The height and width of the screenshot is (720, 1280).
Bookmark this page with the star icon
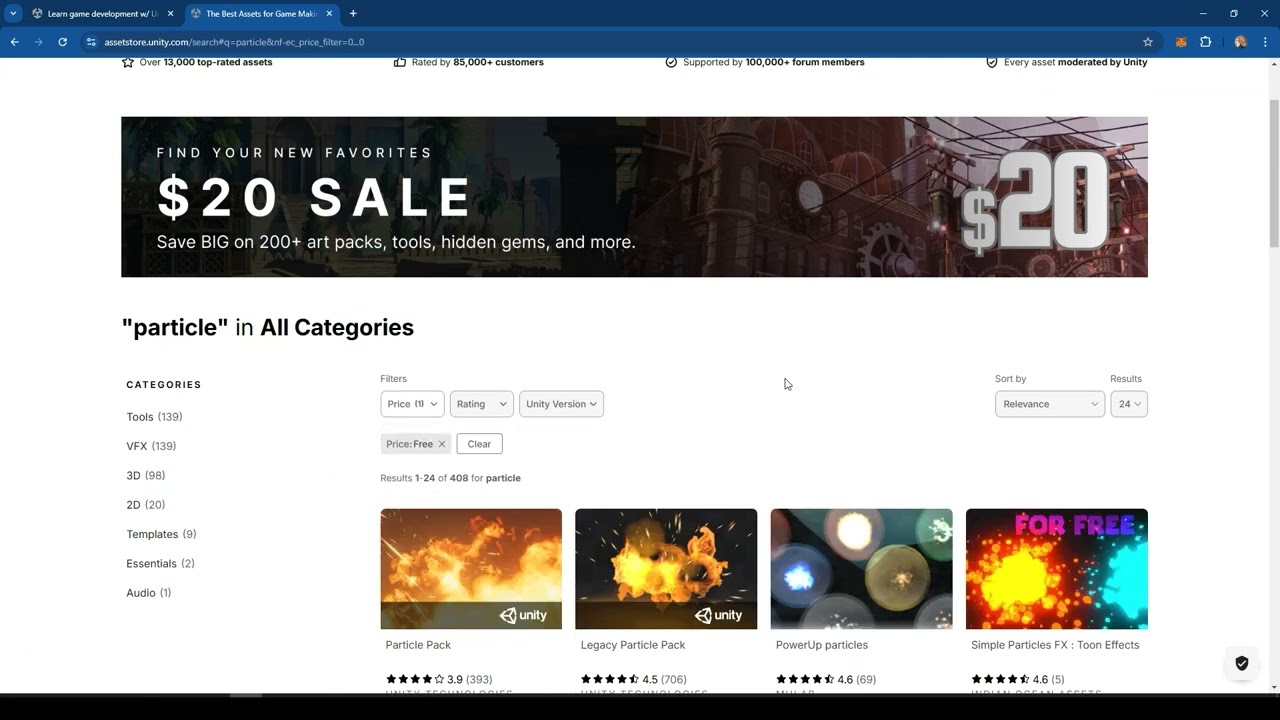(x=1148, y=42)
